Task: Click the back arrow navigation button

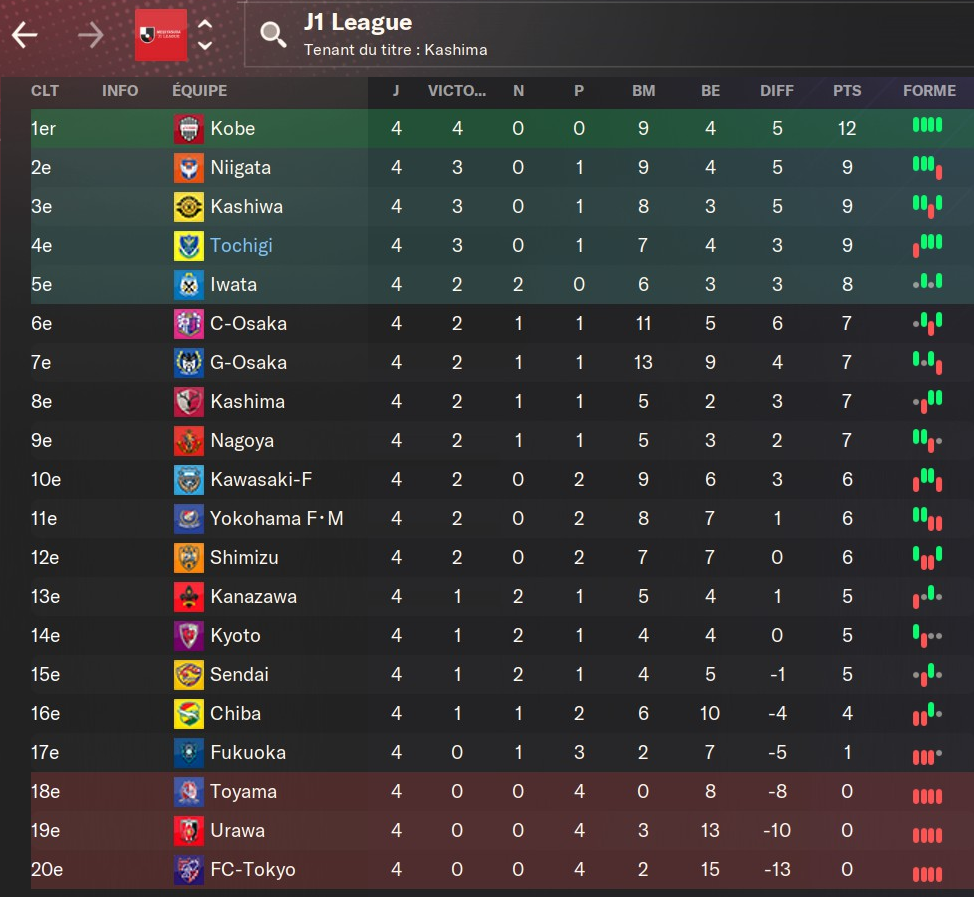Action: click(x=25, y=35)
